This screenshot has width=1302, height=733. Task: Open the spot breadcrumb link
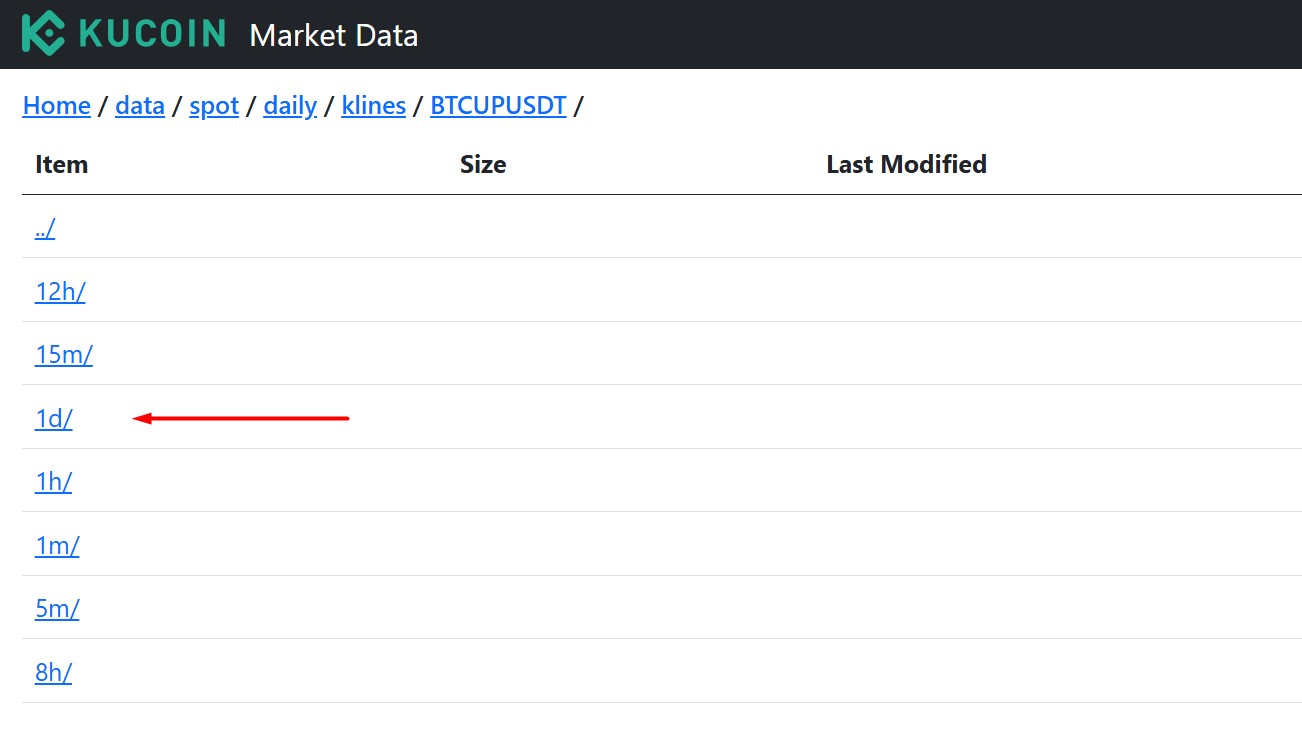pos(214,105)
